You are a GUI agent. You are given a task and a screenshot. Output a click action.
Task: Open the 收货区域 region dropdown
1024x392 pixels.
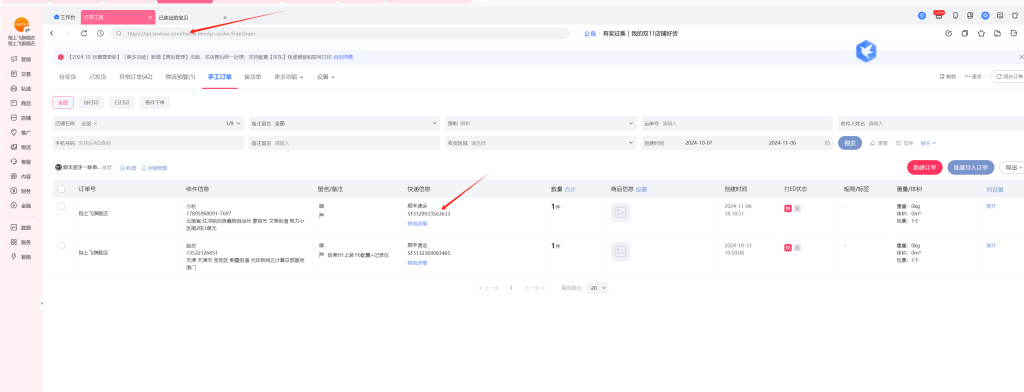click(x=541, y=142)
